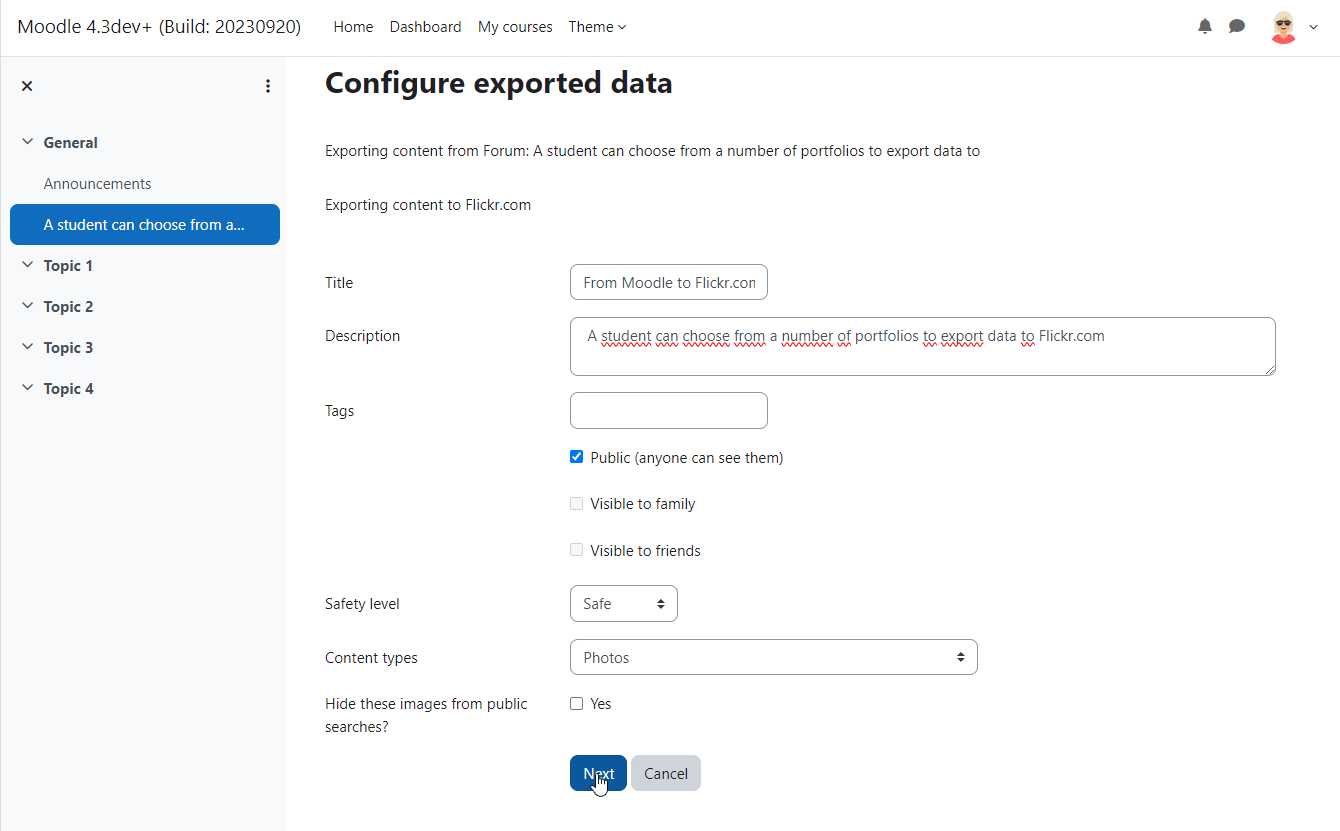This screenshot has height=831, width=1340.
Task: Expand the user menu arrow
Action: pyautogui.click(x=1314, y=27)
